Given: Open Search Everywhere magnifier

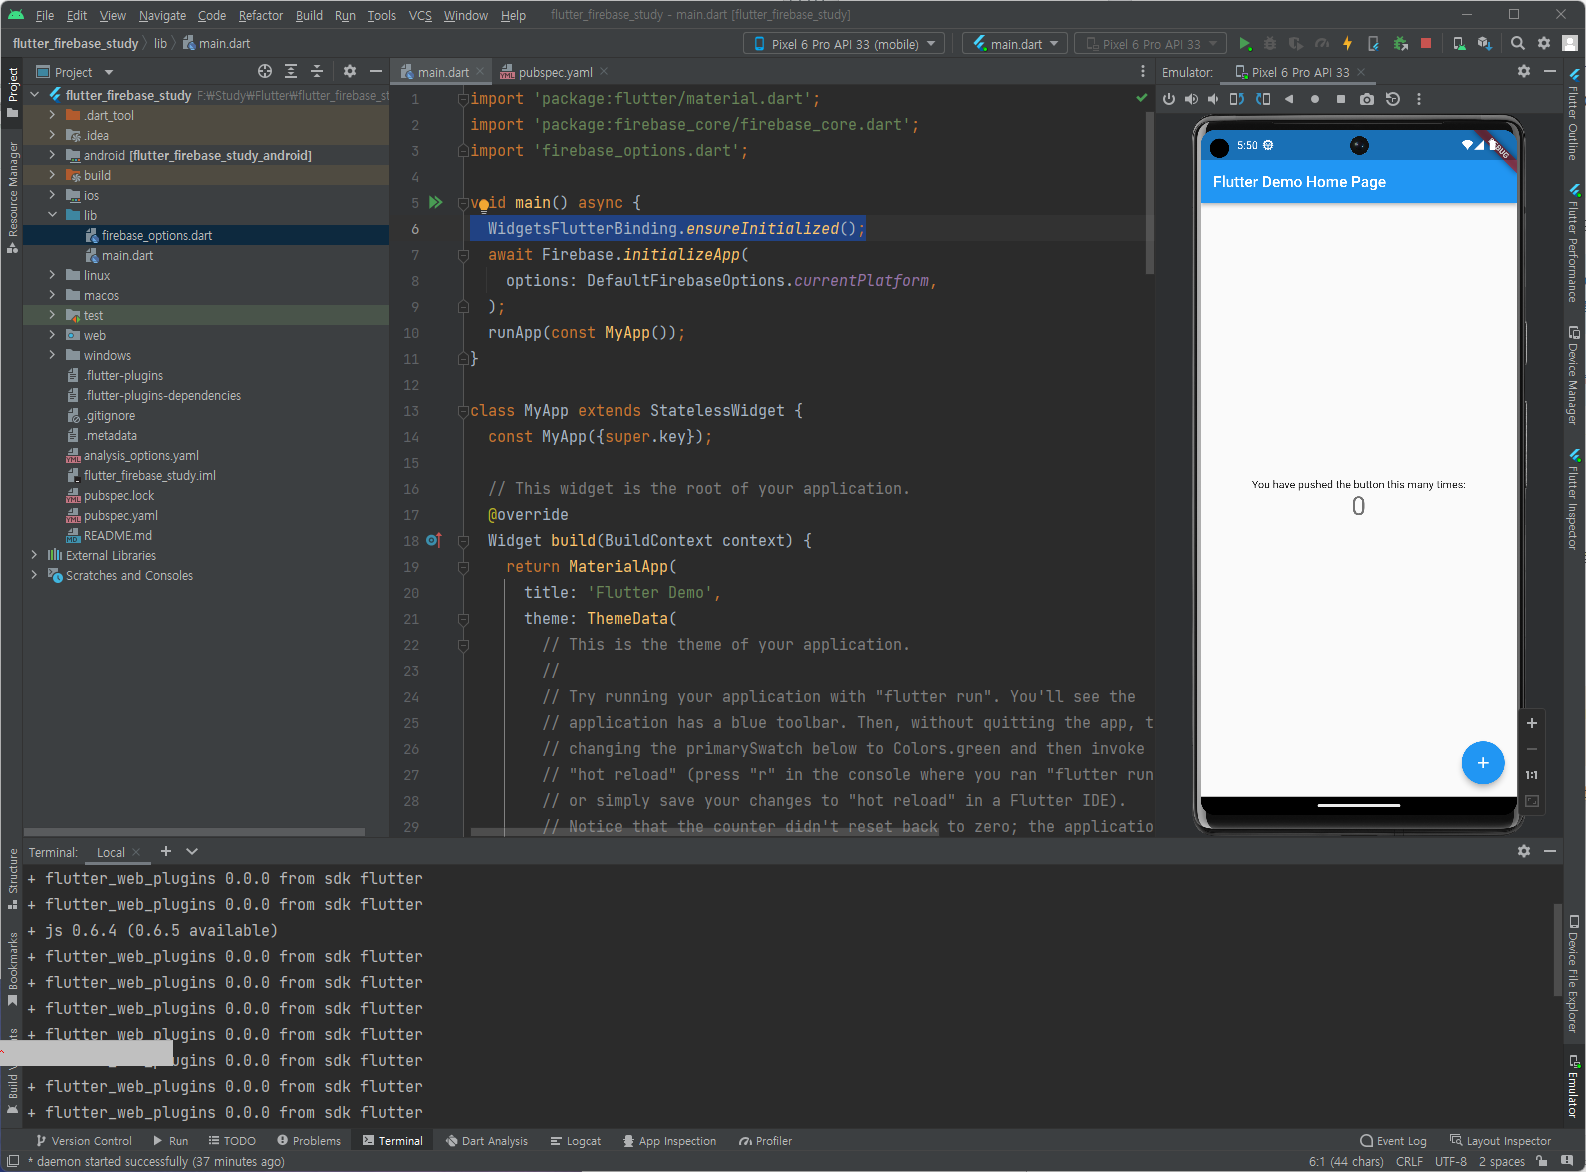Looking at the screenshot, I should point(1518,44).
